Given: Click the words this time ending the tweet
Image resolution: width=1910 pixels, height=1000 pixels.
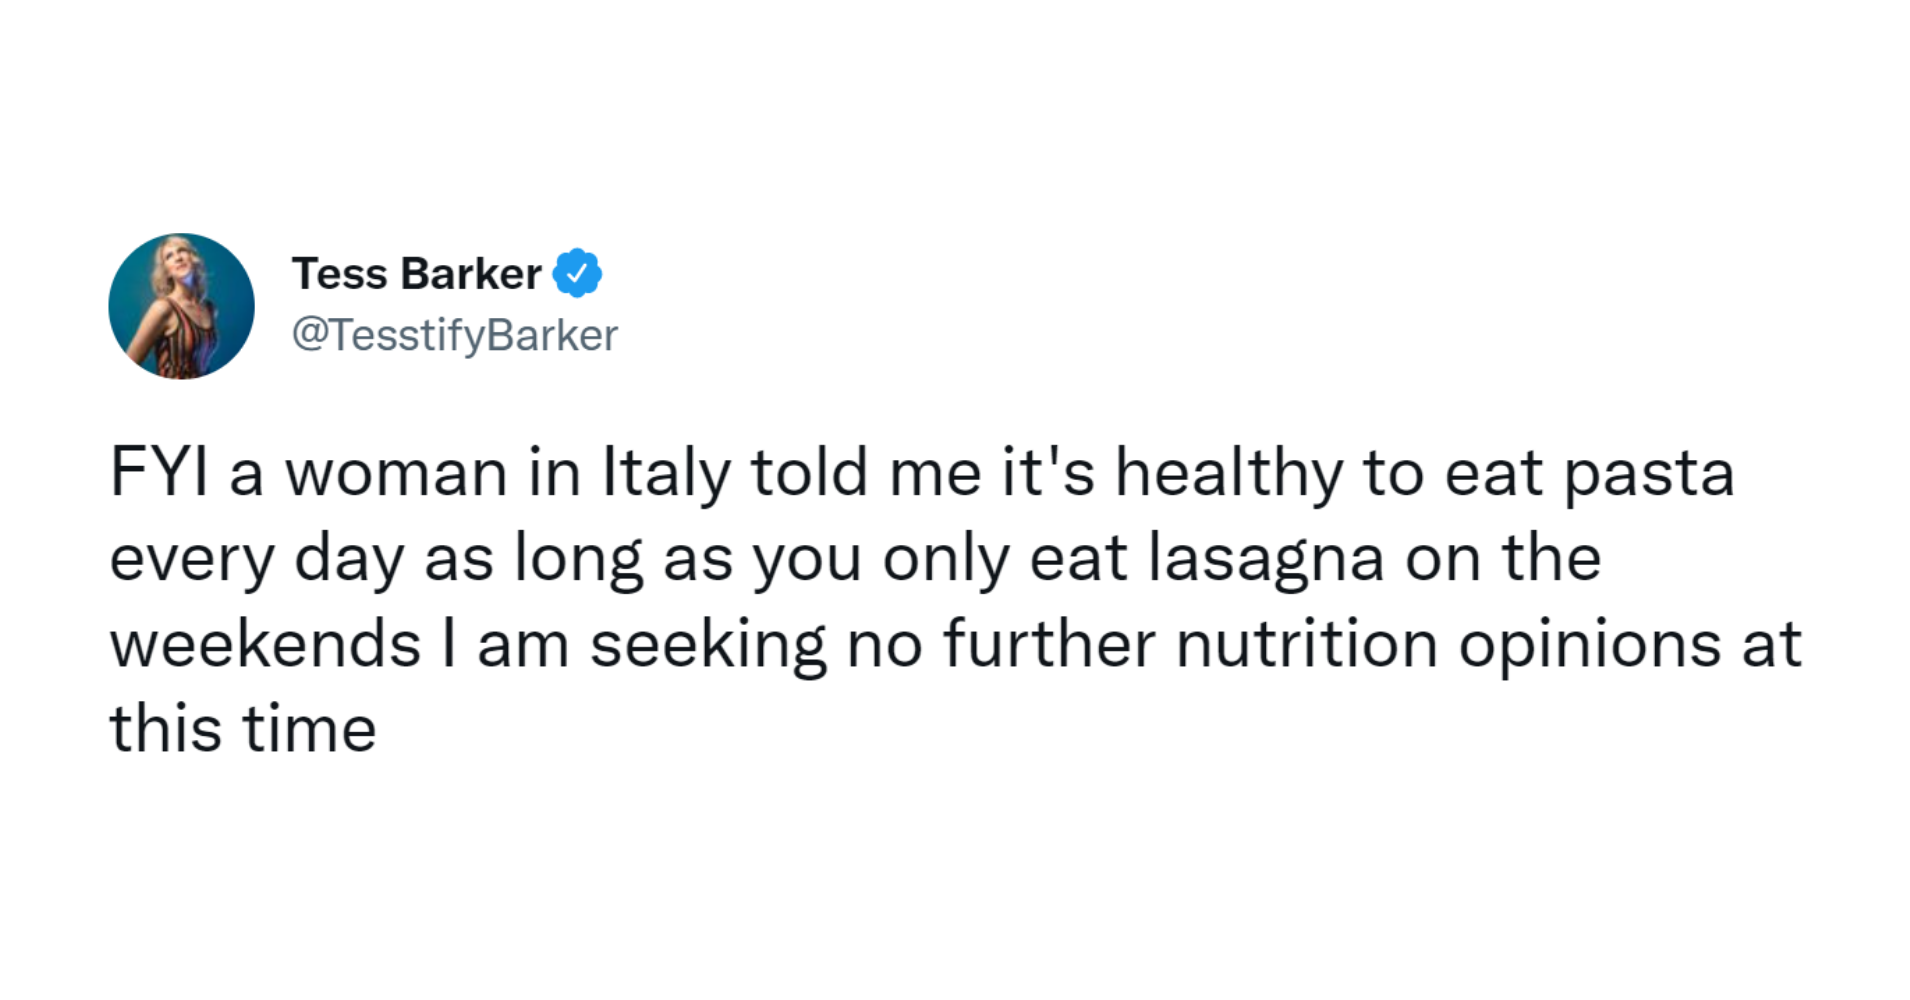Looking at the screenshot, I should point(243,728).
